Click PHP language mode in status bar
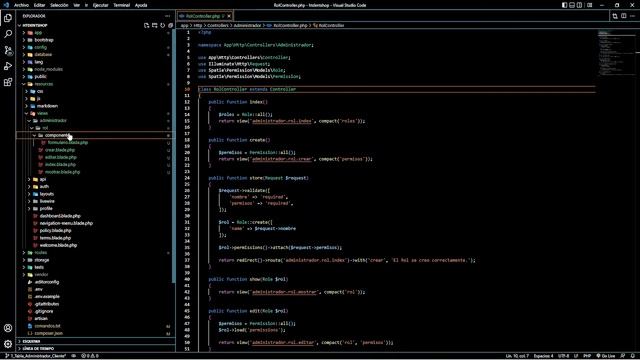The width and height of the screenshot is (640, 360). [x=587, y=356]
